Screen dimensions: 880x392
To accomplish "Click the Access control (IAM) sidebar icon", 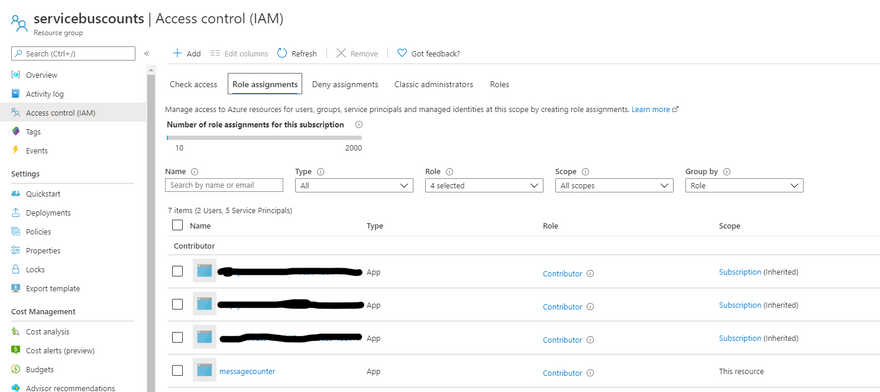I will (16, 113).
